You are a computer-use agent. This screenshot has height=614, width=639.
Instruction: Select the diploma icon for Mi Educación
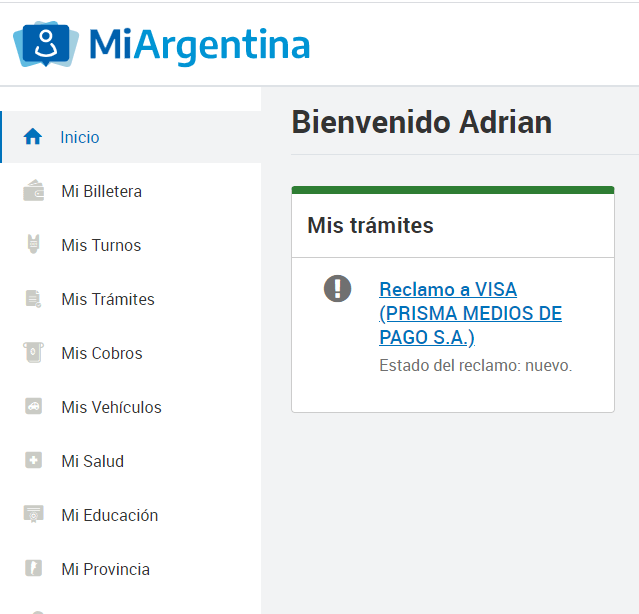(33, 514)
